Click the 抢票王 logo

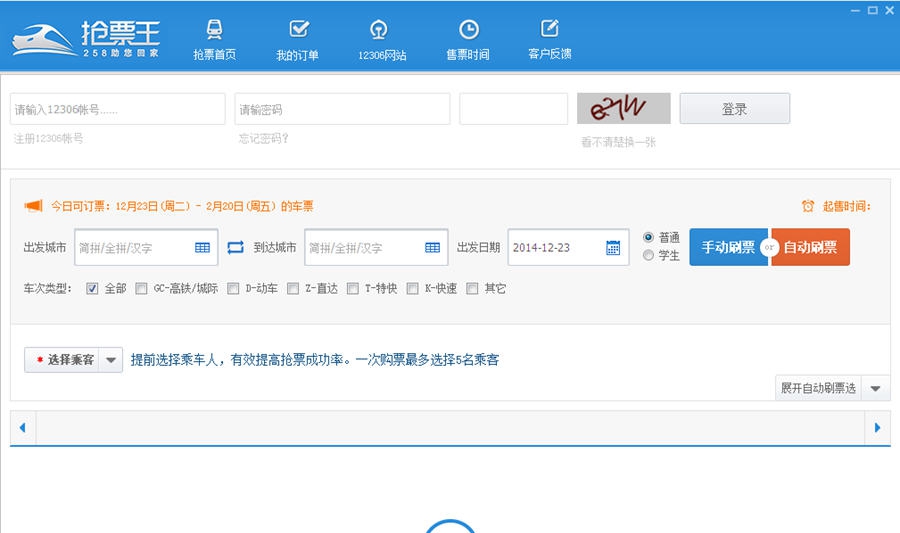(86, 39)
